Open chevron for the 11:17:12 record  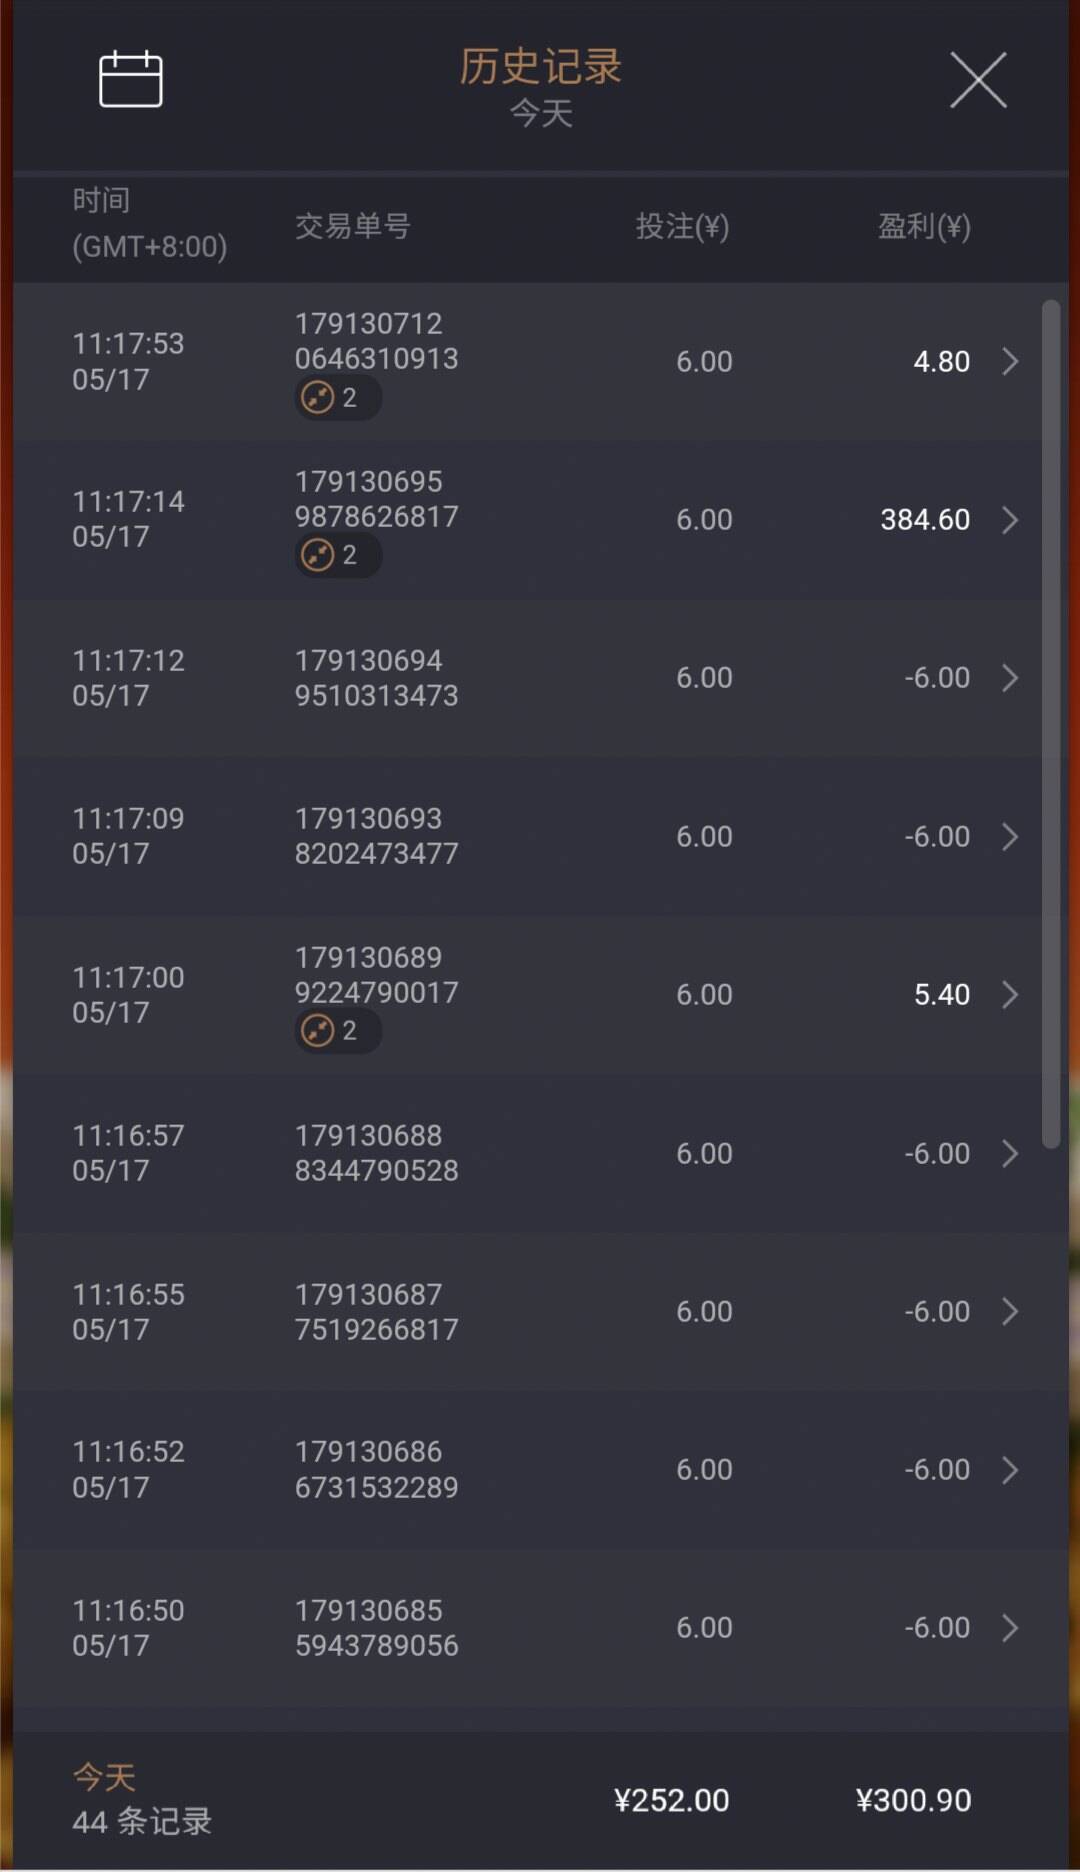tap(1011, 678)
